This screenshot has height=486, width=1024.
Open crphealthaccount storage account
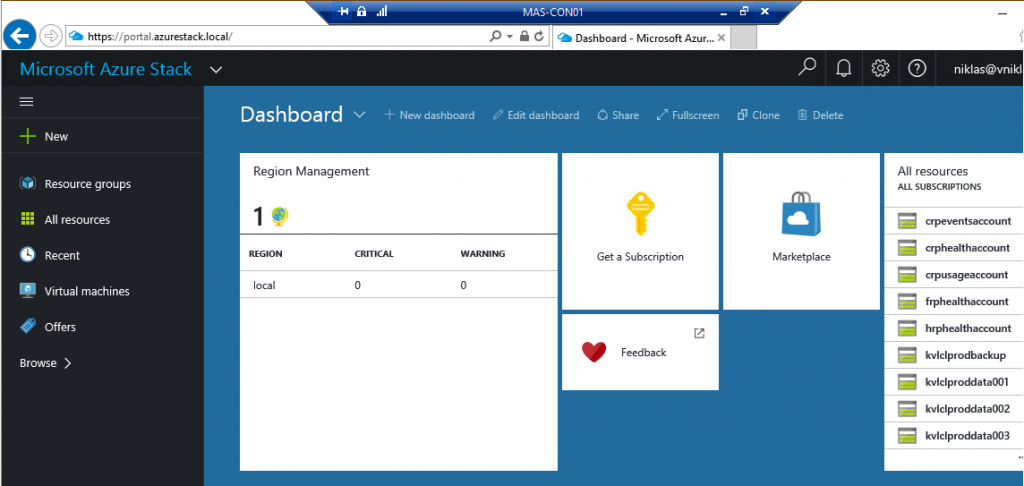coord(954,248)
